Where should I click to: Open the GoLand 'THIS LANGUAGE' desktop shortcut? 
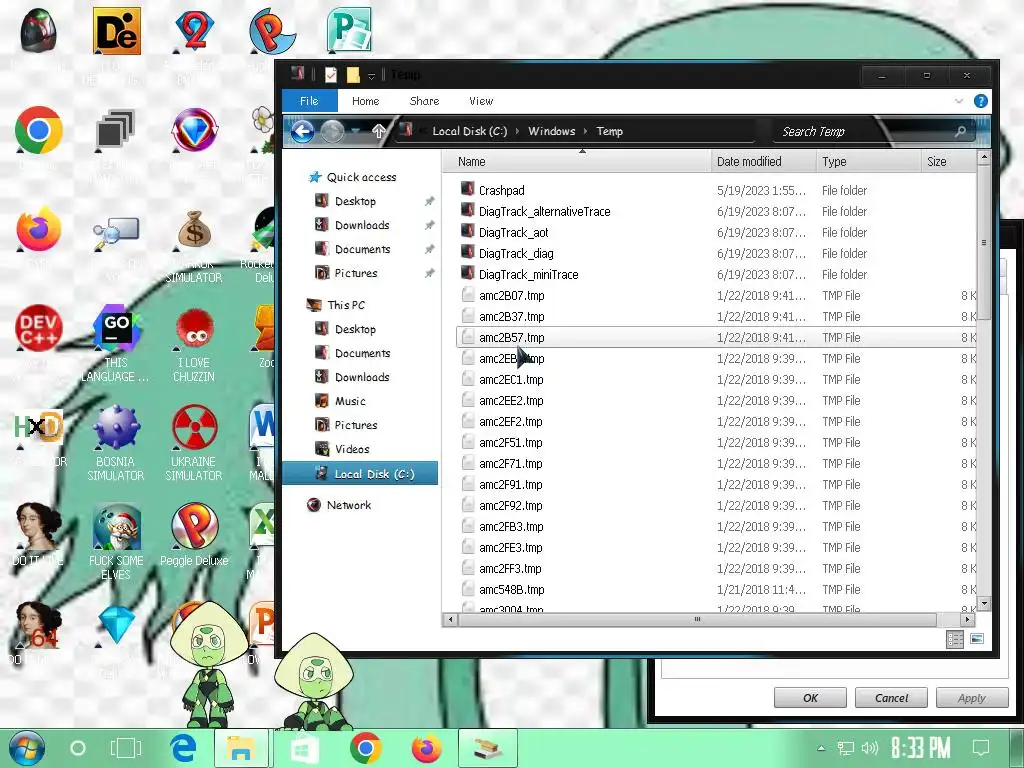(x=116, y=343)
